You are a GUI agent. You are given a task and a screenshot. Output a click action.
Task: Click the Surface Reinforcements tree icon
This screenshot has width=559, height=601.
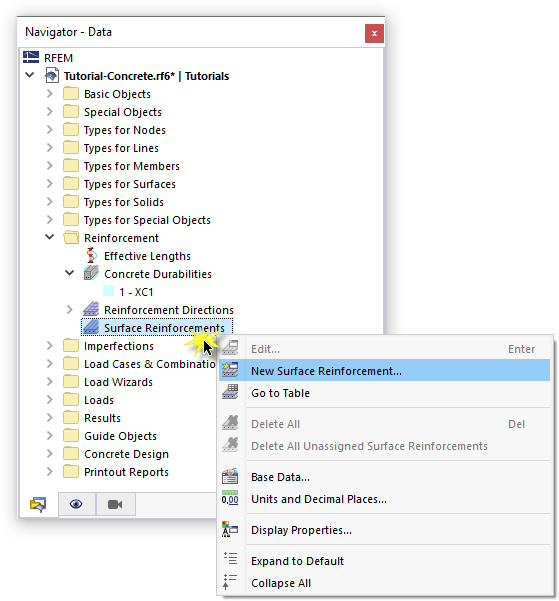[x=91, y=328]
